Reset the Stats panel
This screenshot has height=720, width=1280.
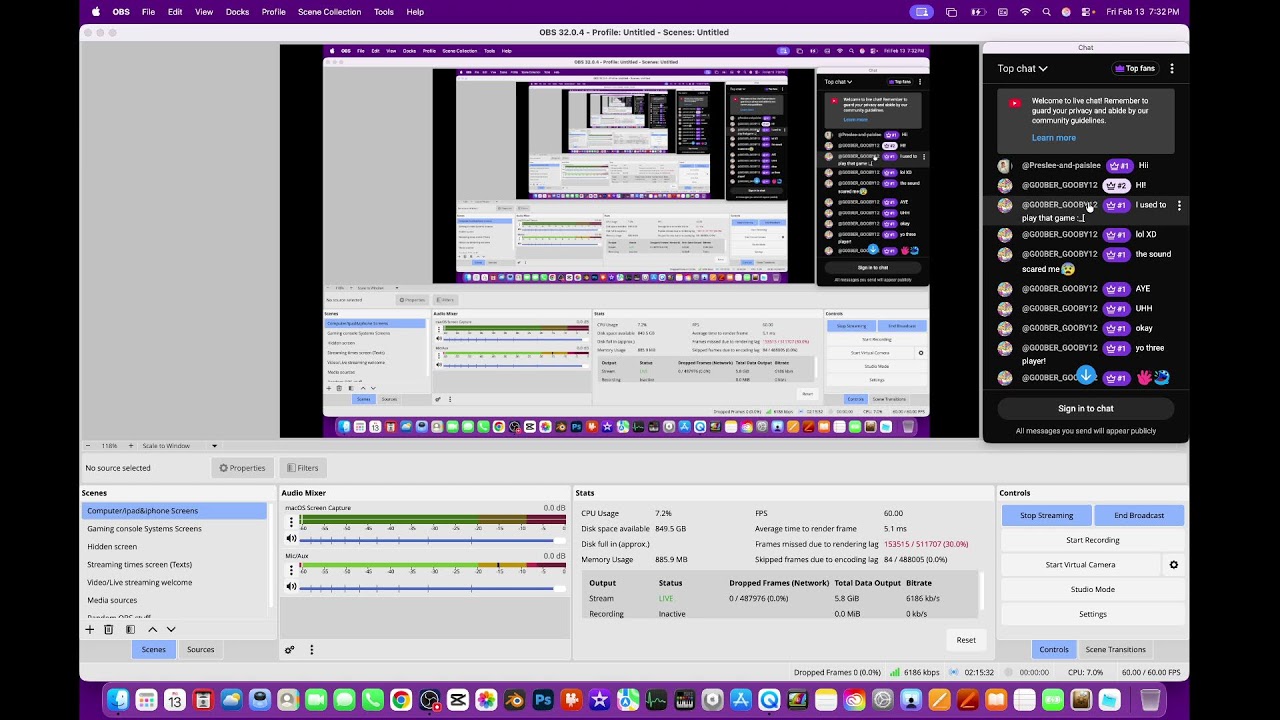966,640
